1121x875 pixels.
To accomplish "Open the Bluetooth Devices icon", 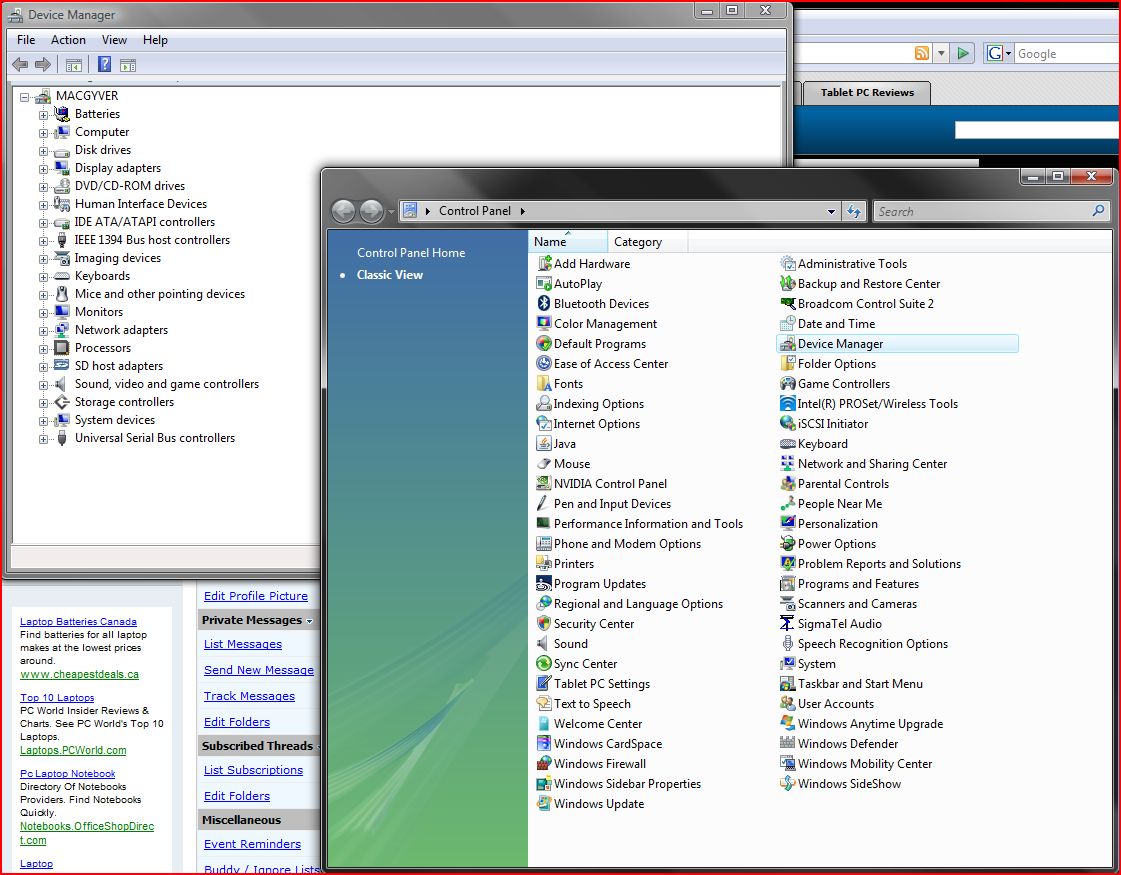I will tap(544, 304).
